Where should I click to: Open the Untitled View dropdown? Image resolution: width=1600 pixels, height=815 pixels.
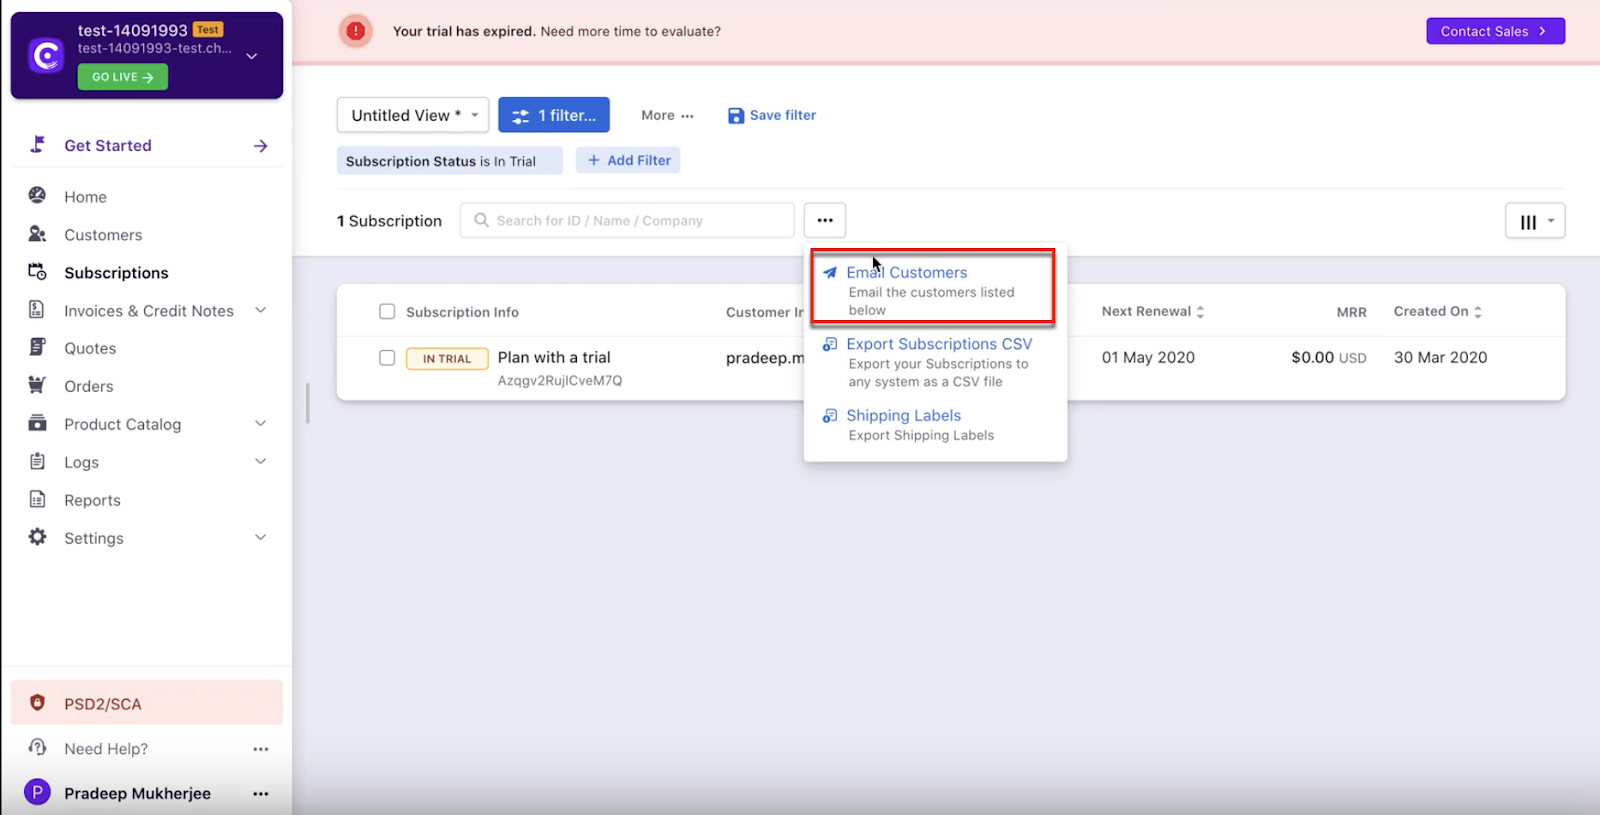412,116
